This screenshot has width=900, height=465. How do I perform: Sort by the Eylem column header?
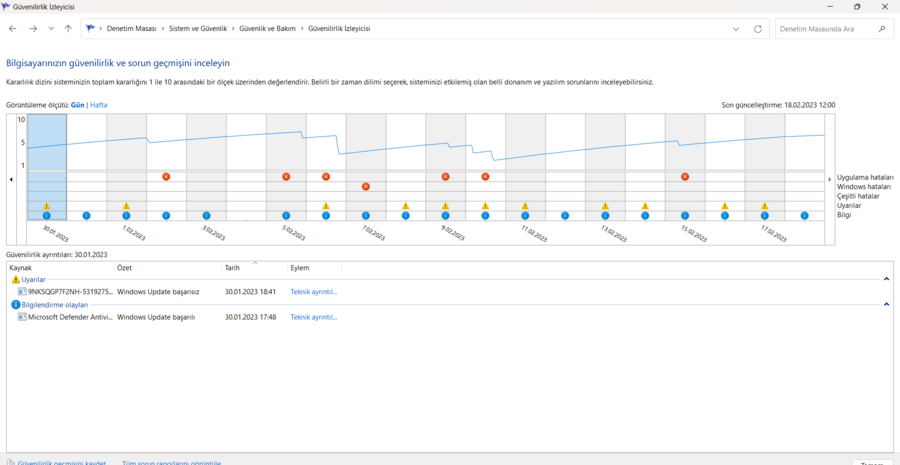314,268
